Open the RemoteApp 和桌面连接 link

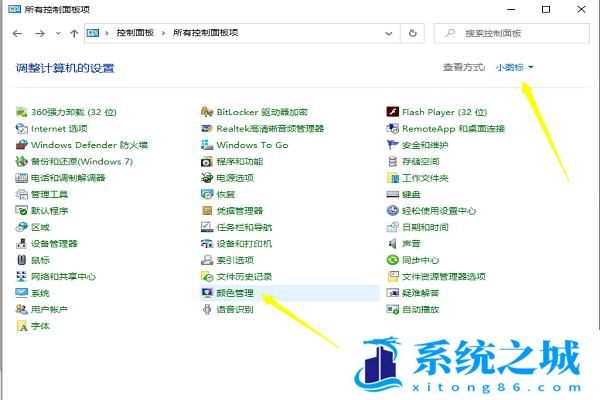point(453,129)
